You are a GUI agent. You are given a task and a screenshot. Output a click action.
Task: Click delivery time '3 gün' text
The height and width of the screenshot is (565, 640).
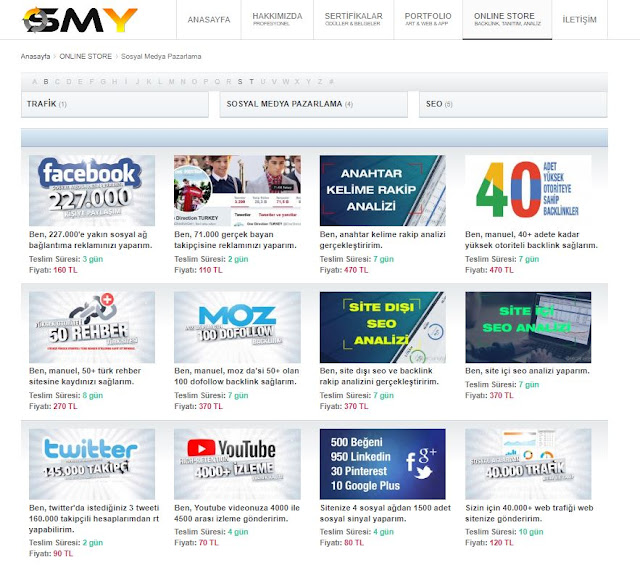pyautogui.click(x=93, y=259)
